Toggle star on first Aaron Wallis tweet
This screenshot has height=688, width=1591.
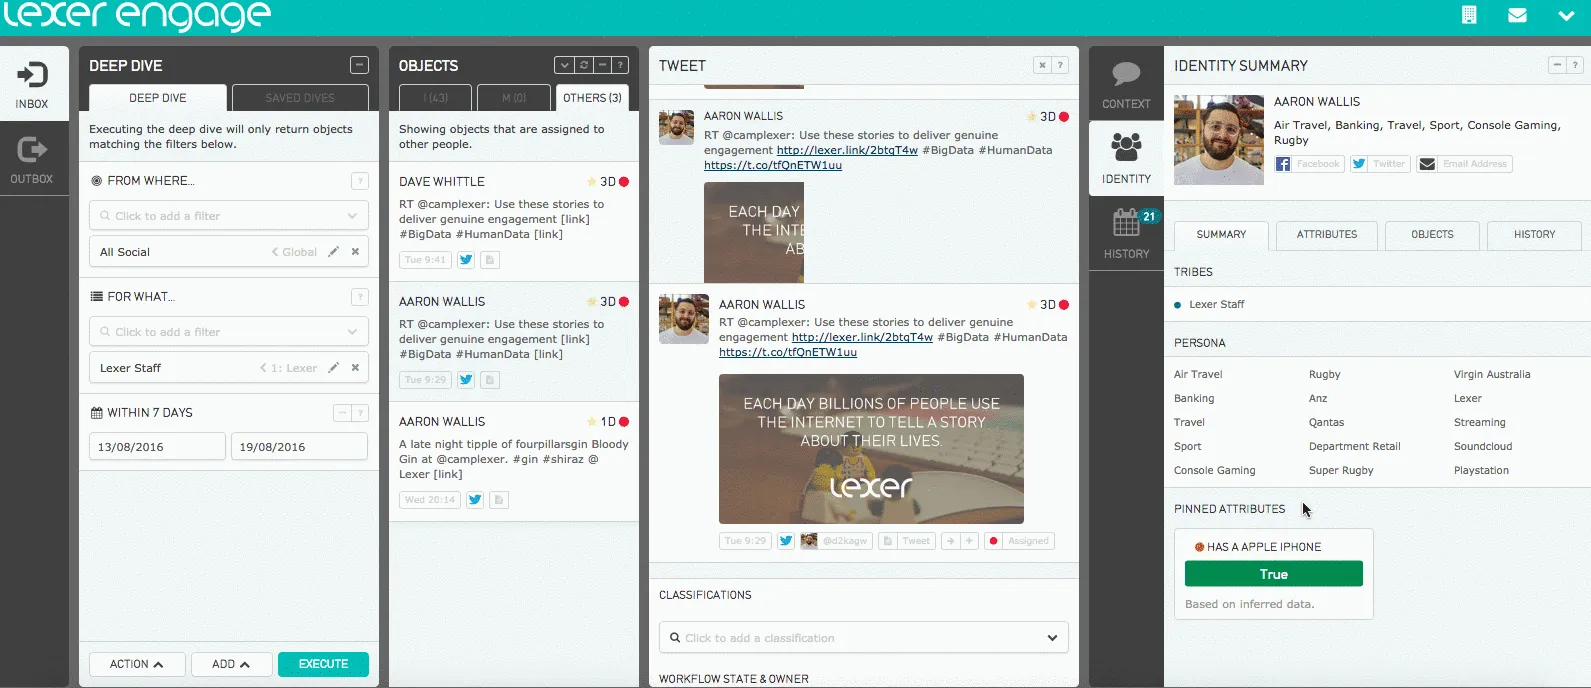pyautogui.click(x=1032, y=117)
